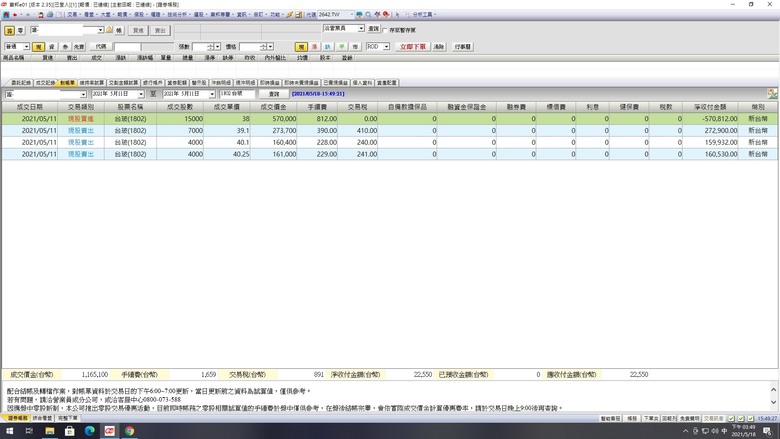The image size is (780, 439).
Task: Click the 跌 limit-down price button
Action: pyautogui.click(x=328, y=47)
